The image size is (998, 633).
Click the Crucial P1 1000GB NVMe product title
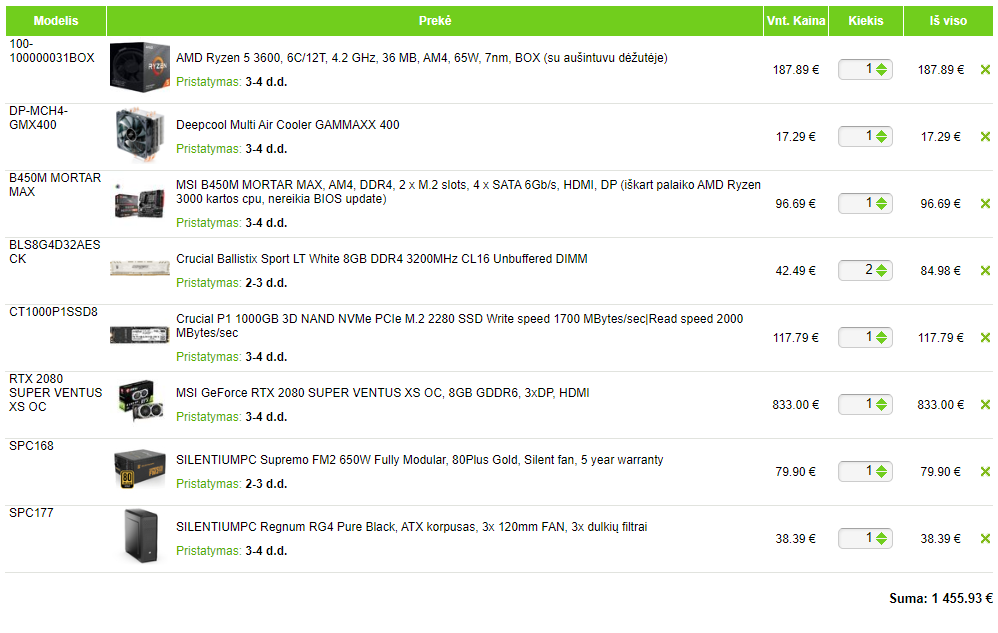pos(460,326)
